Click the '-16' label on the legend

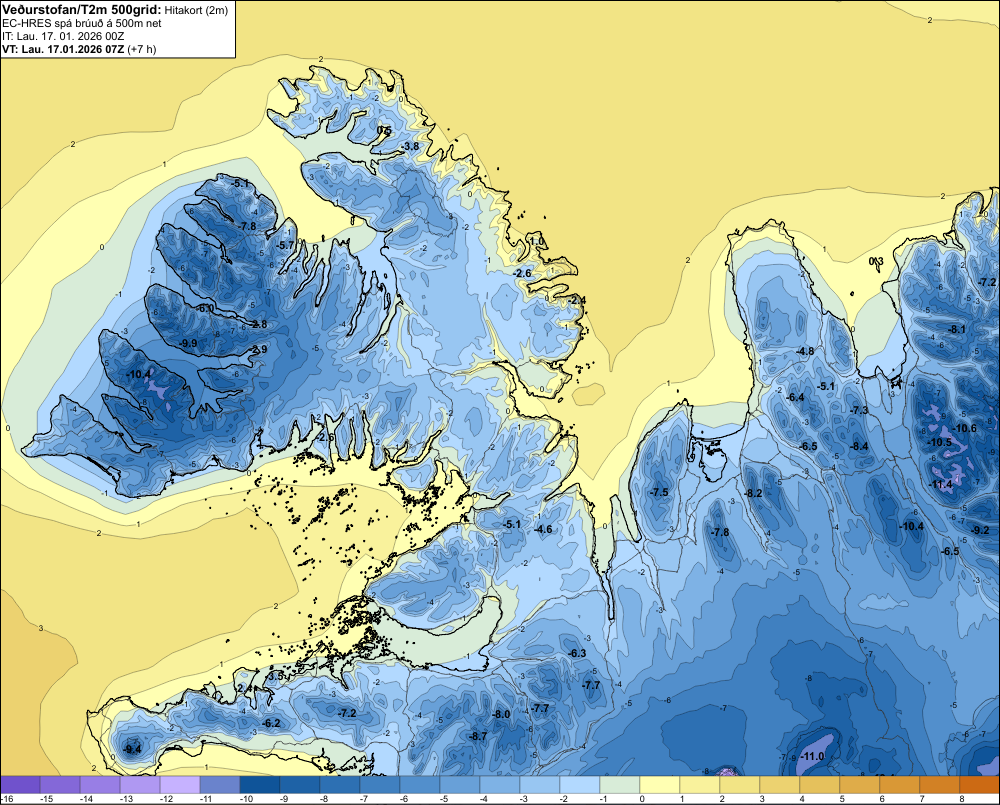[x=7, y=799]
